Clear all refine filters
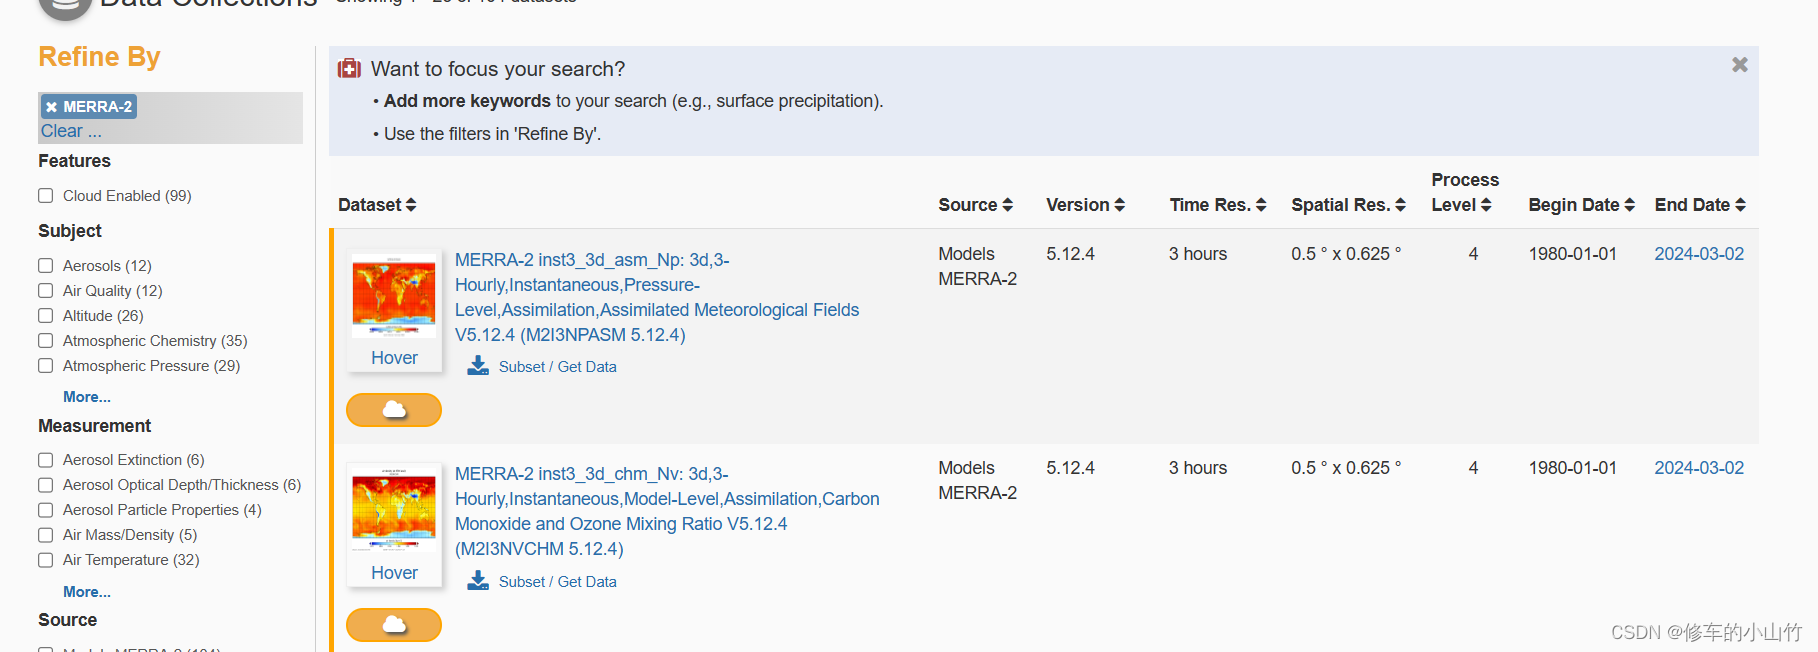 pyautogui.click(x=71, y=131)
